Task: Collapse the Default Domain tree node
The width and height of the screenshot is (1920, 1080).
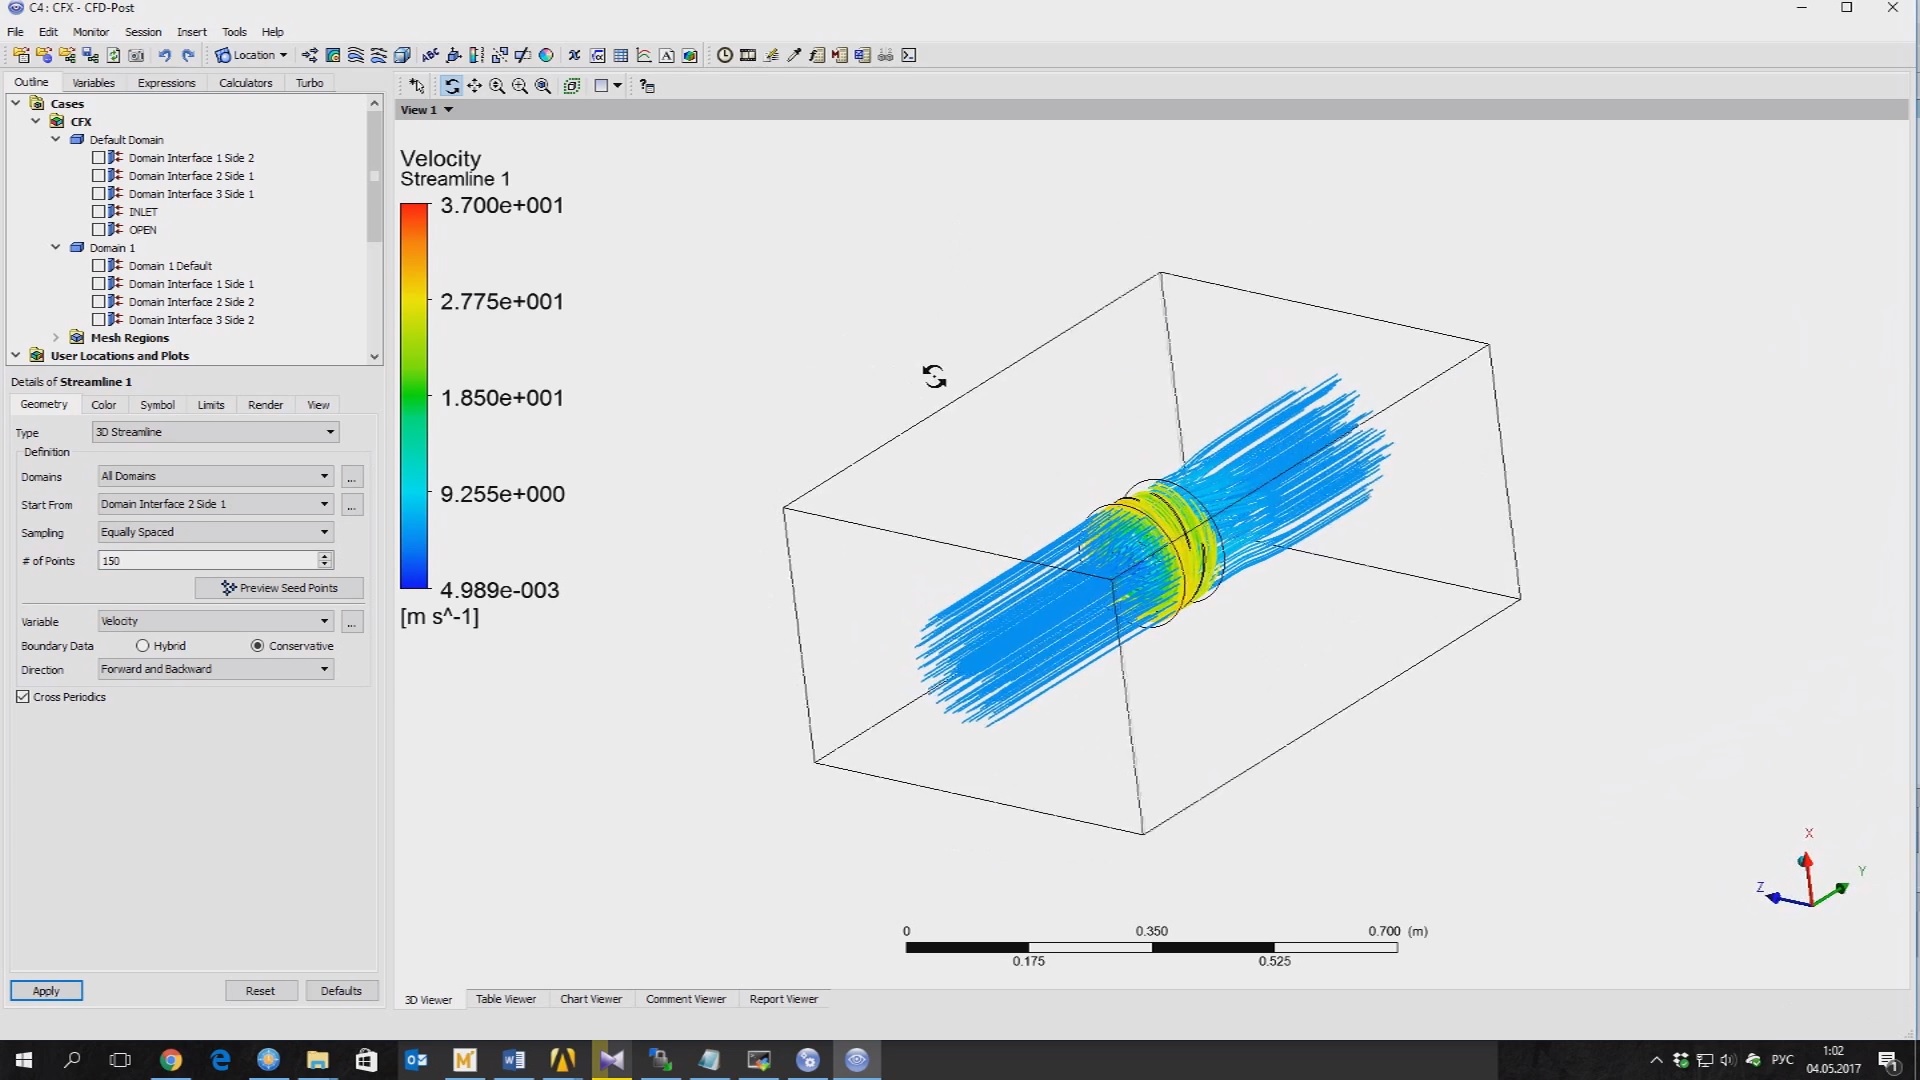Action: (56, 140)
